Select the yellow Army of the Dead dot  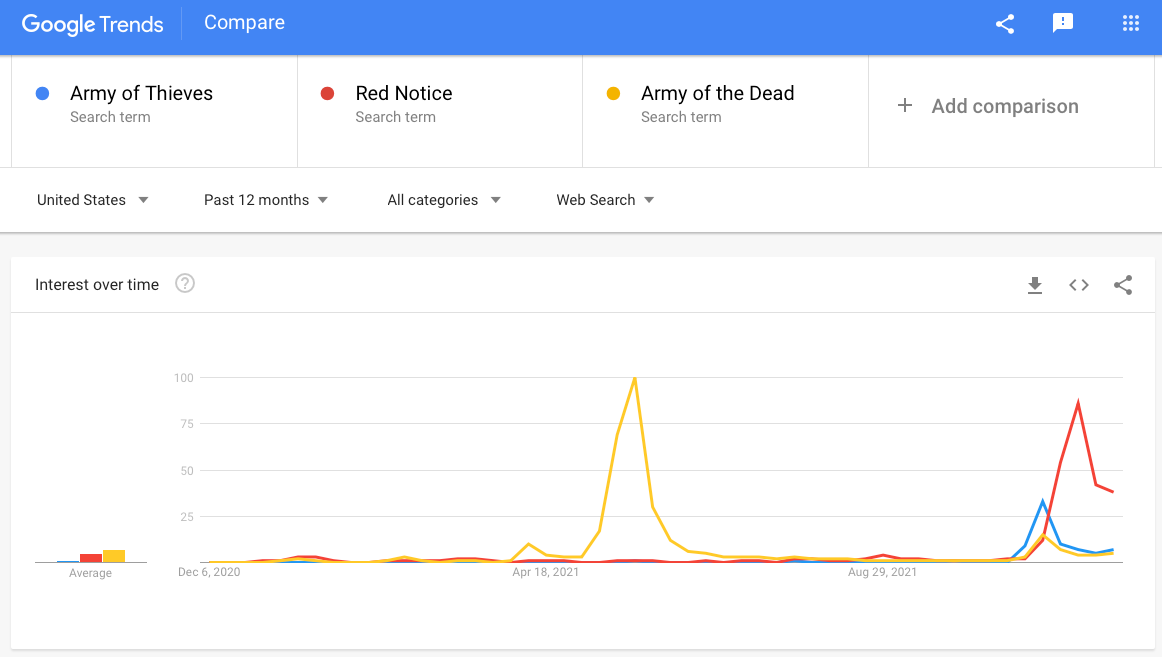(x=613, y=93)
